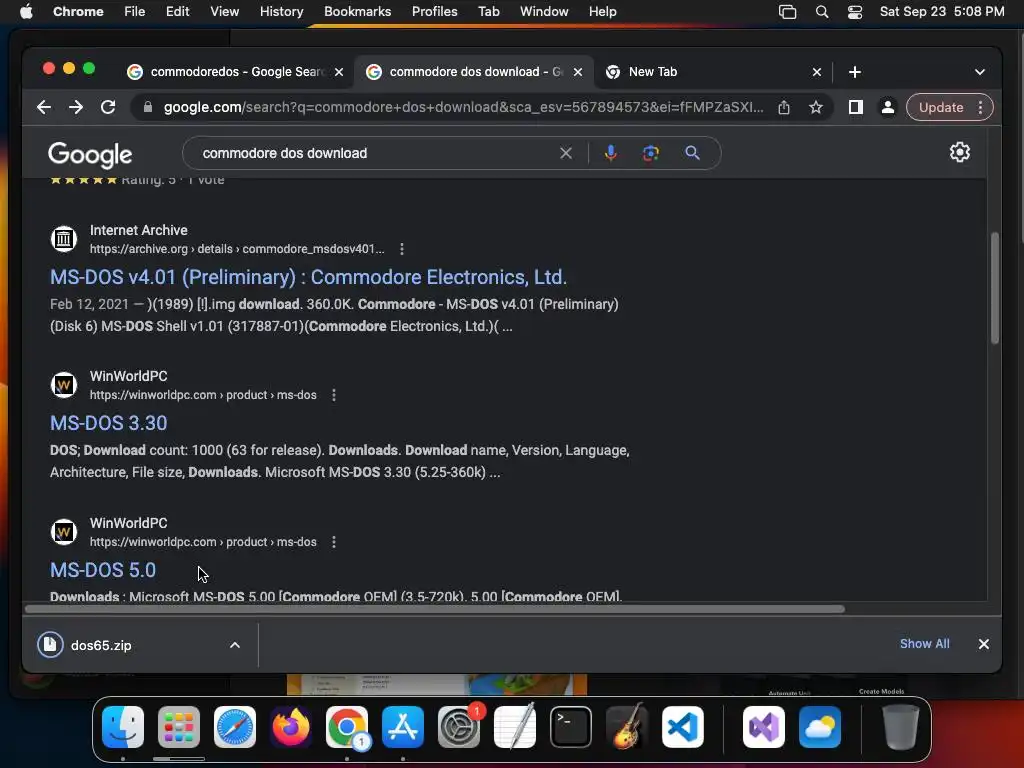Open Terminal from the Dock
The image size is (1024, 768).
(x=571, y=727)
